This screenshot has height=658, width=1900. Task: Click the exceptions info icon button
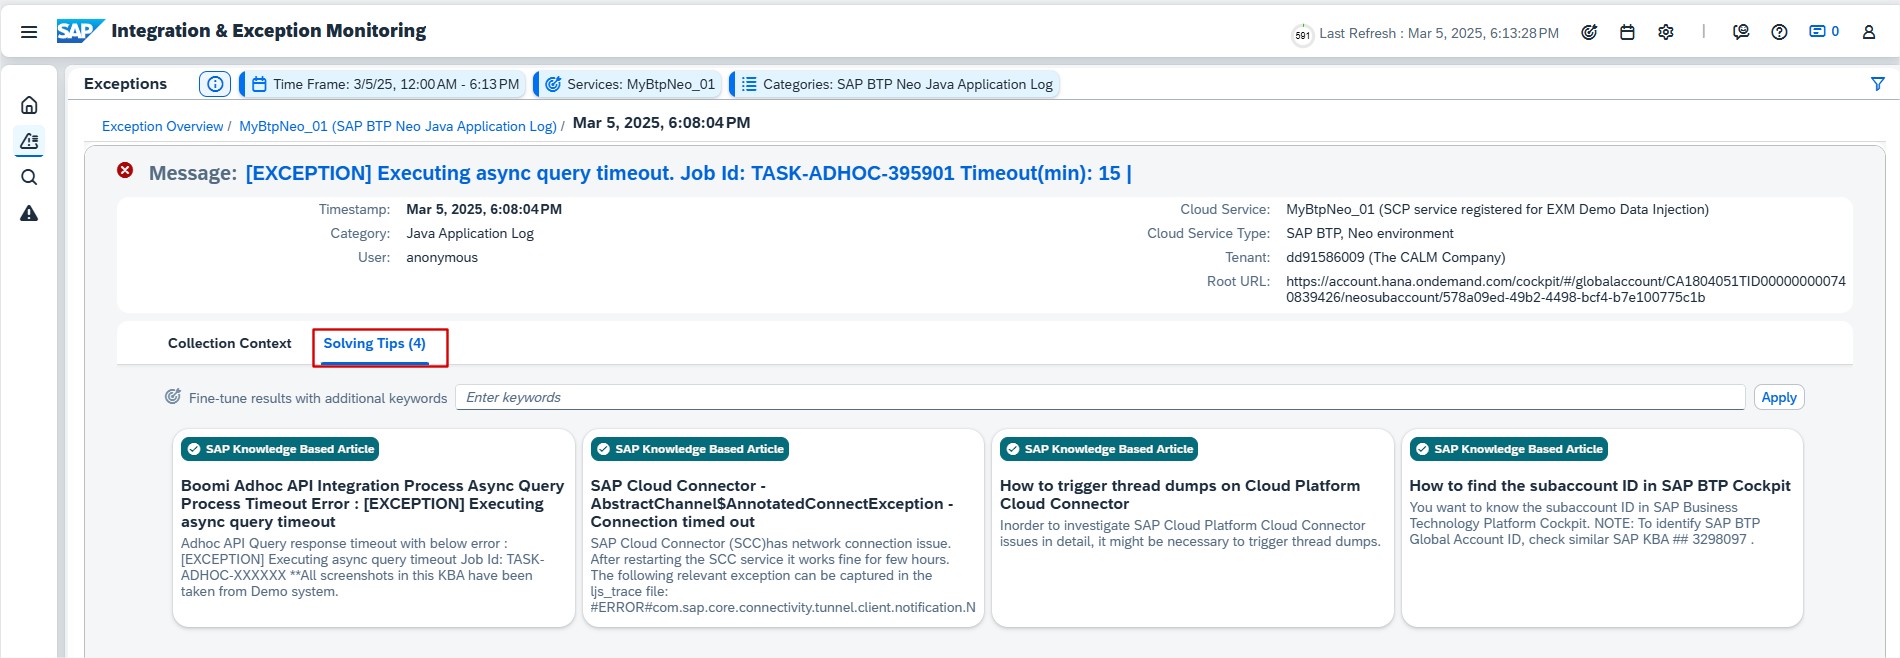pyautogui.click(x=215, y=84)
